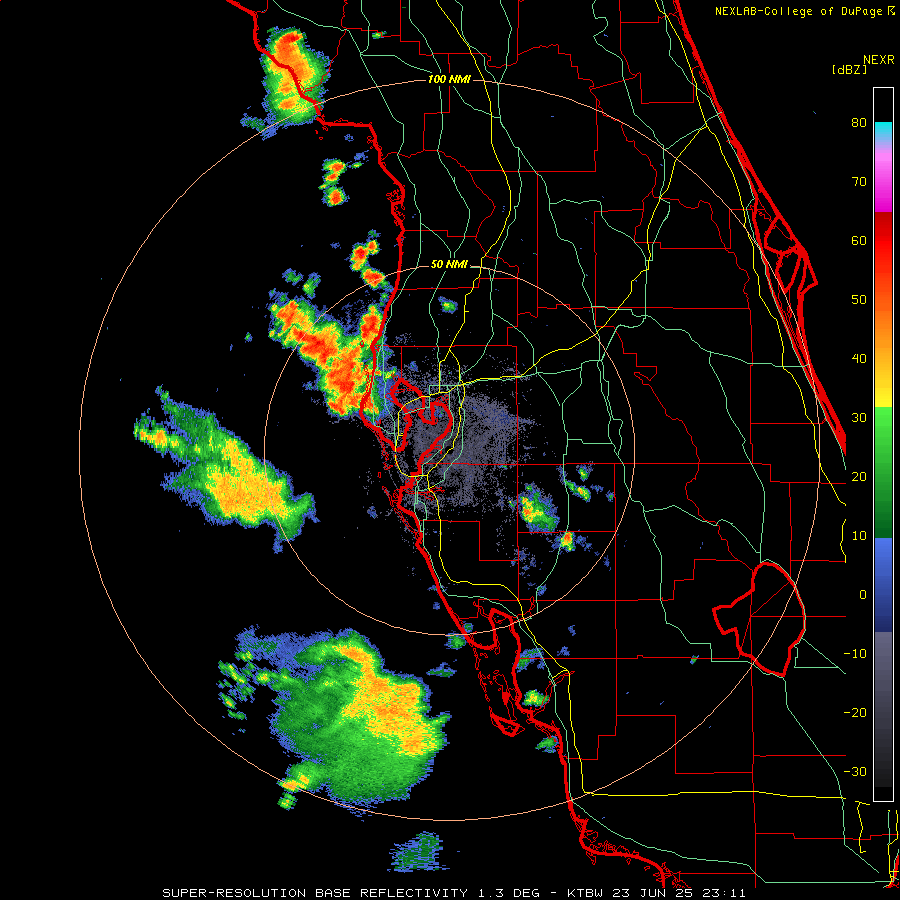Screen dimensions: 900x900
Task: Click the 0 value on dBZ scale
Action: pyautogui.click(x=863, y=595)
